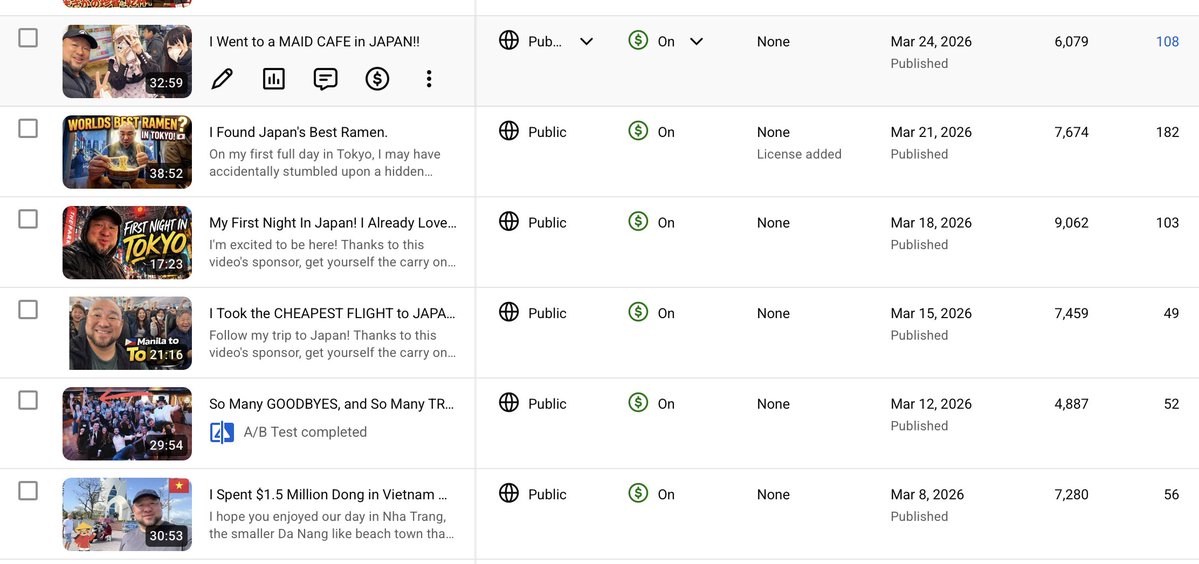Click the view count 4,887
Viewport: 1199px width, 564px height.
point(1071,404)
